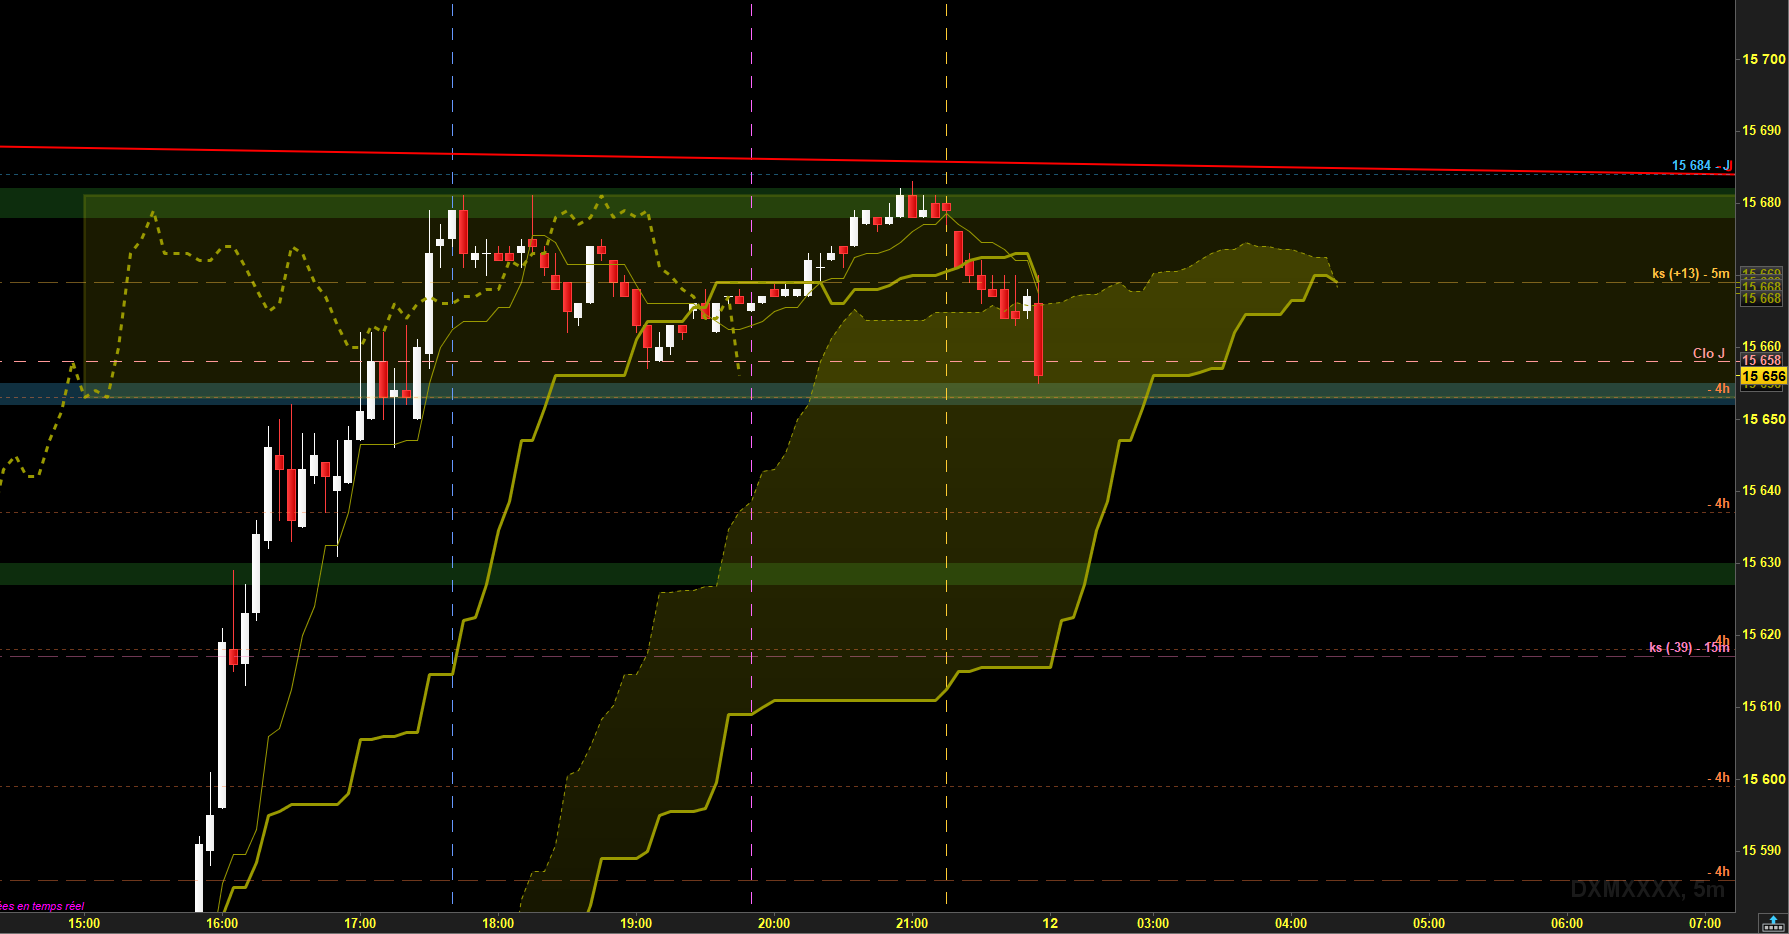Click the 19:00 time axis label
1789x934 pixels.
636,923
